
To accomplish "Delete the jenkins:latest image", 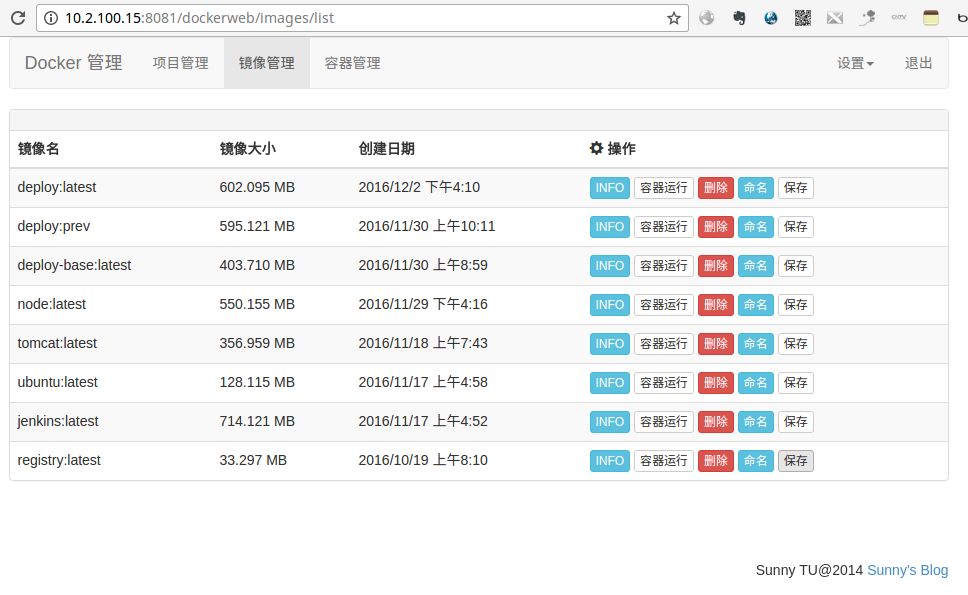I will coord(716,422).
